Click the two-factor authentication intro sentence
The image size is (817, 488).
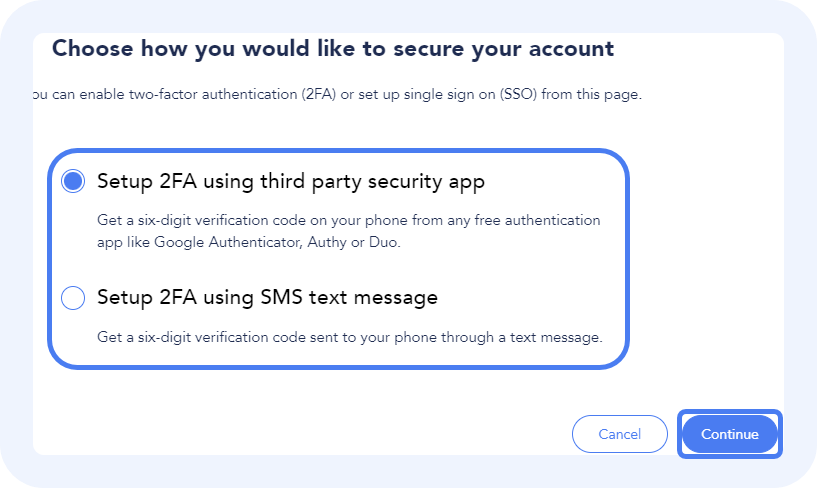click(x=336, y=95)
